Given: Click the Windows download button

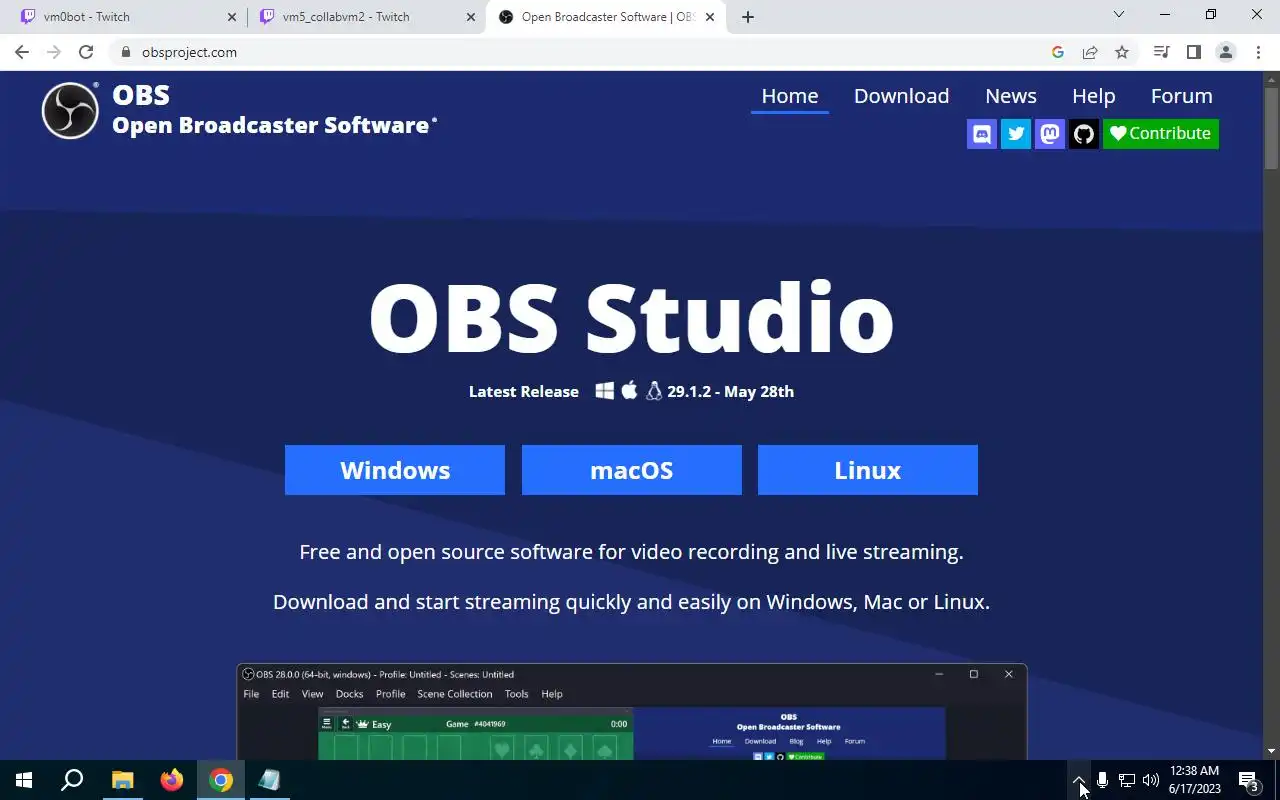Looking at the screenshot, I should [395, 470].
